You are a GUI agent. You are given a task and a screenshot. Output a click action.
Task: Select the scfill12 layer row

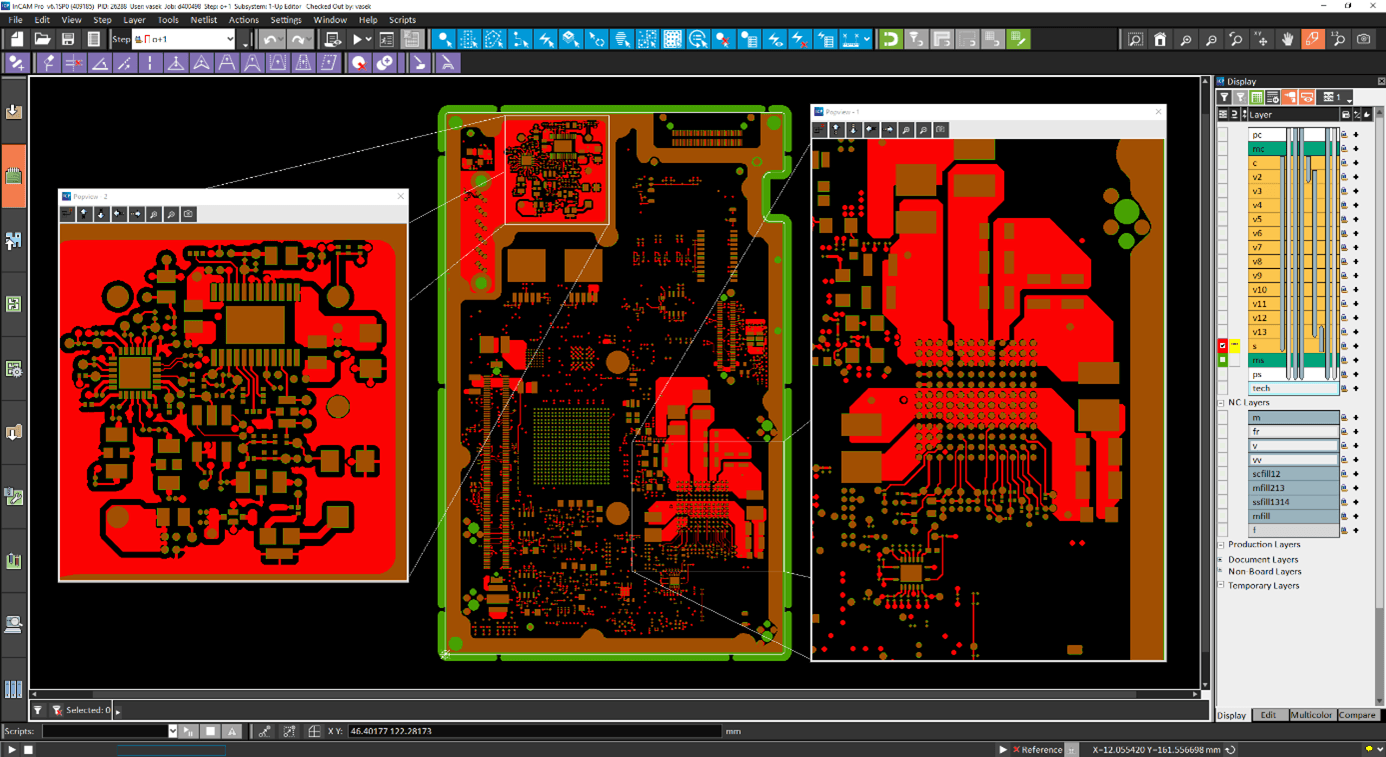(1292, 474)
